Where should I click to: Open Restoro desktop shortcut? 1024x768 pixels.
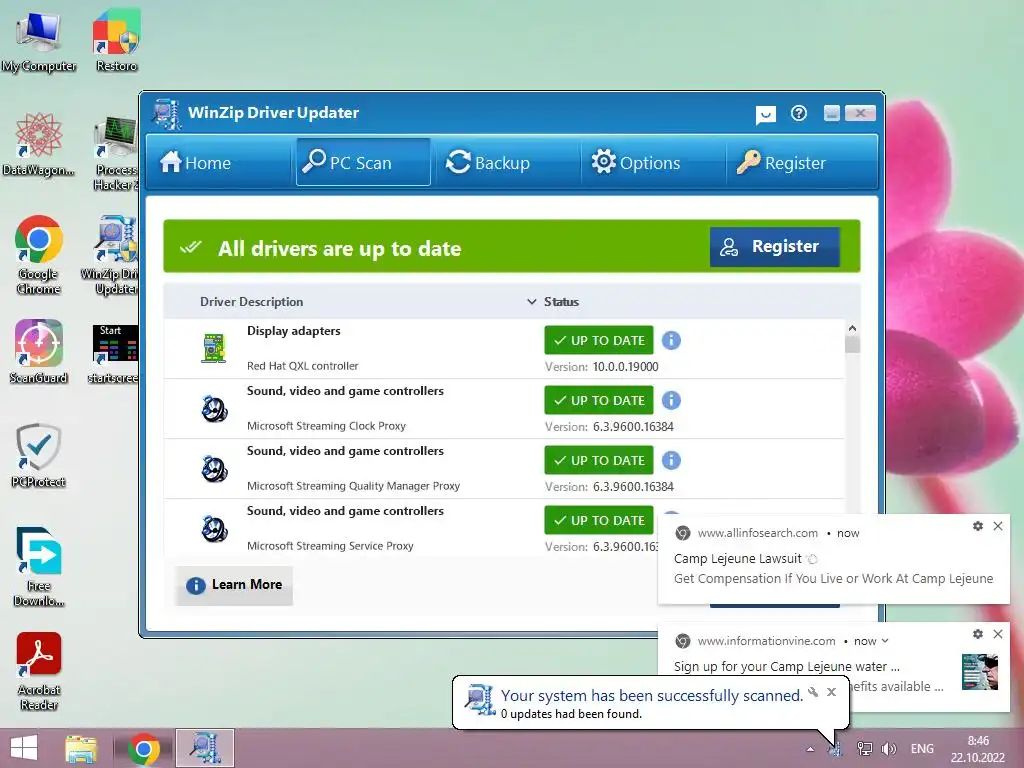point(116,40)
